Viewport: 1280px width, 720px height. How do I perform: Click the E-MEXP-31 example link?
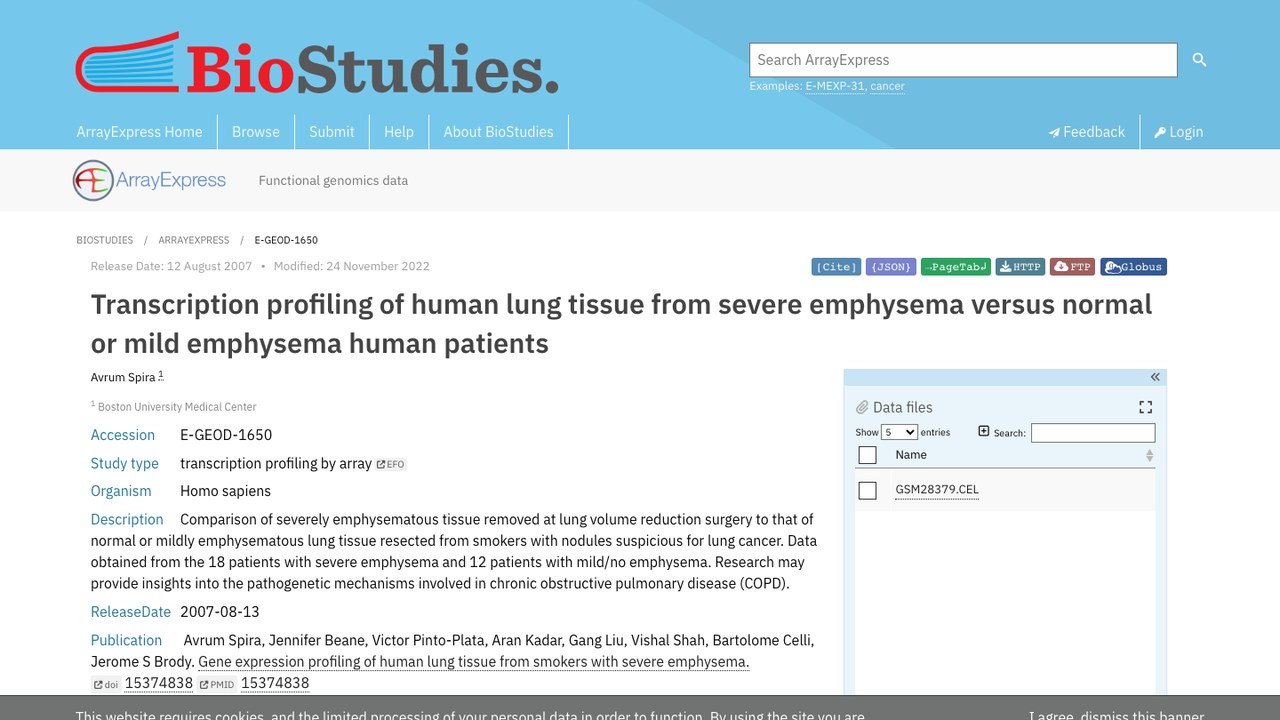pyautogui.click(x=835, y=86)
